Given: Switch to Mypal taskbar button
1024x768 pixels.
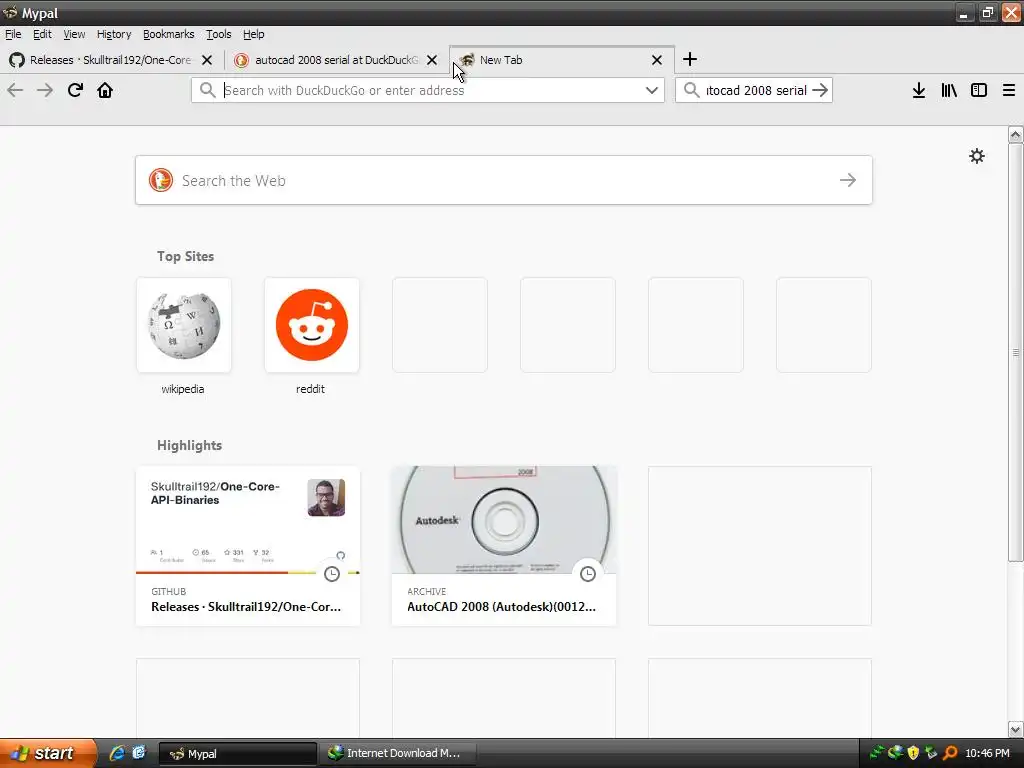Looking at the screenshot, I should (238, 754).
